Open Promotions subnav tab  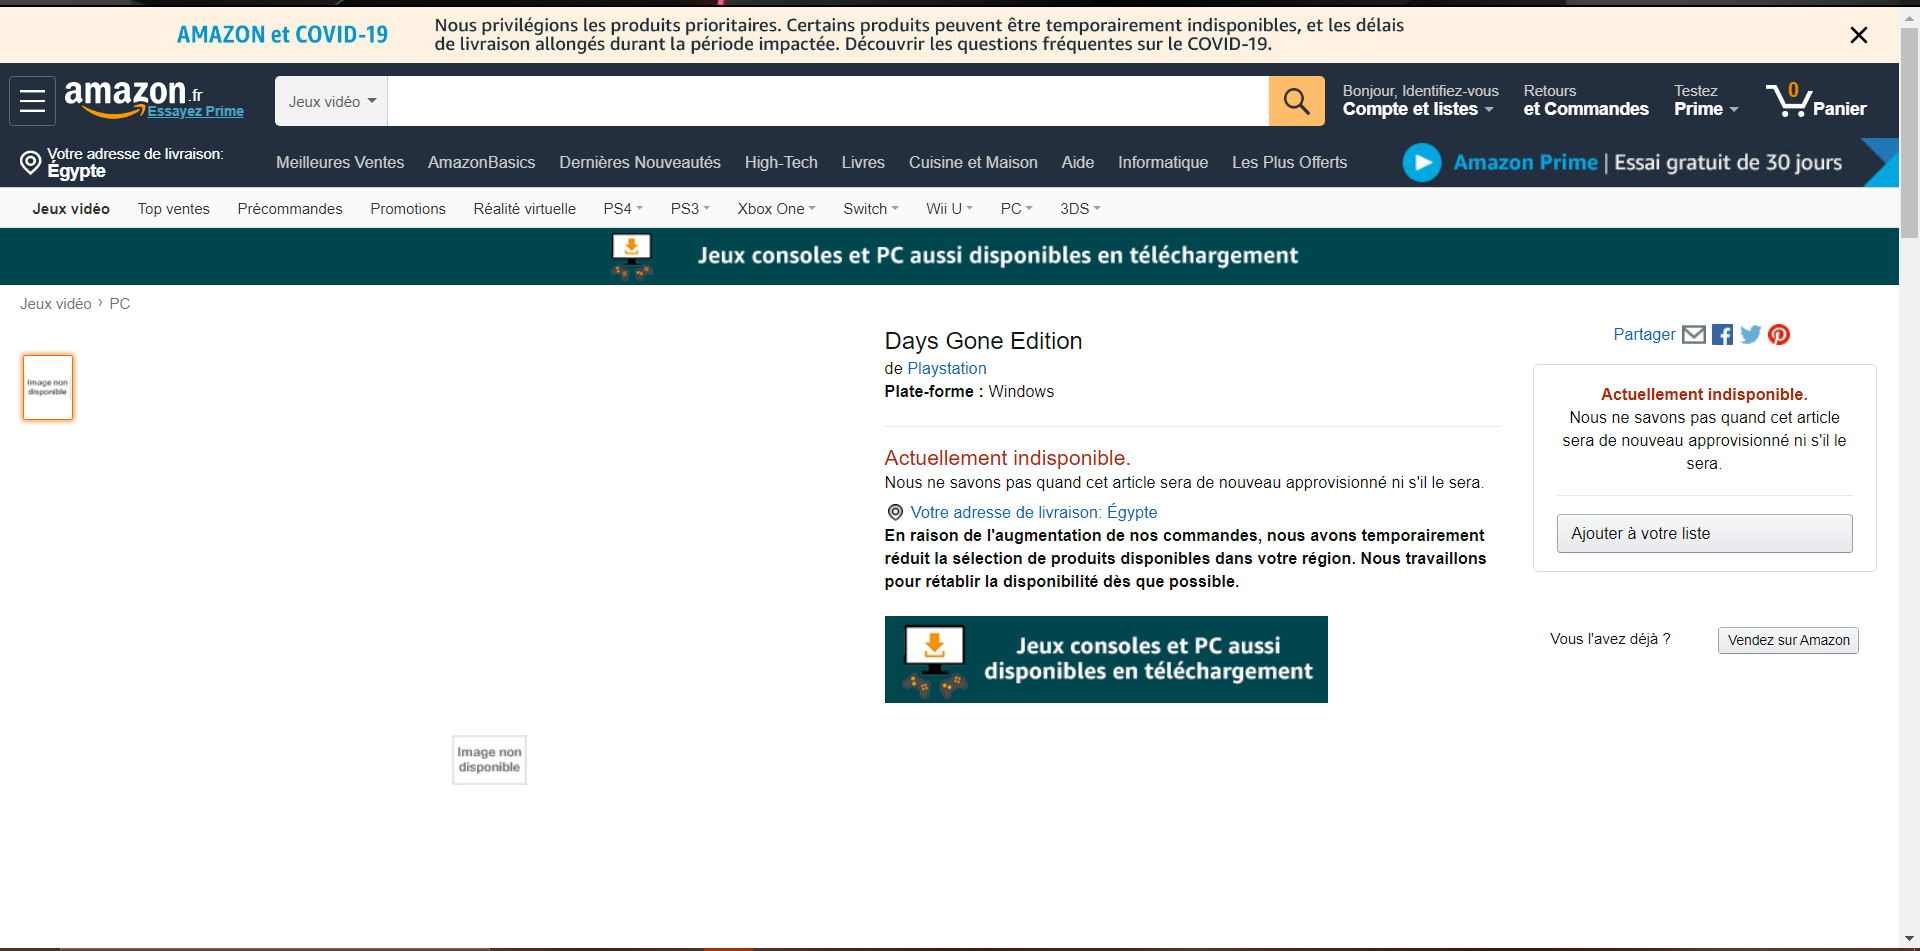click(x=408, y=208)
